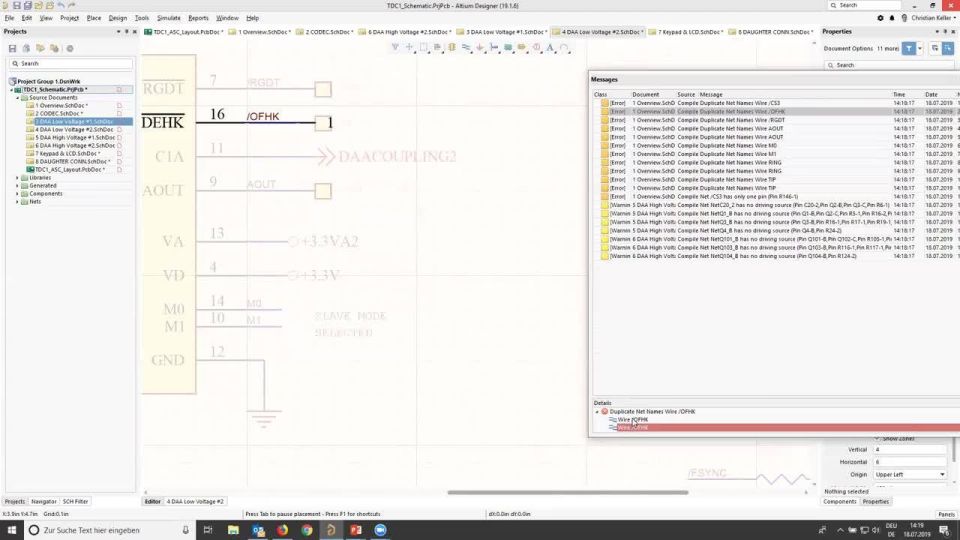This screenshot has width=960, height=540.
Task: Click the place power port (GND) icon
Action: [479, 47]
